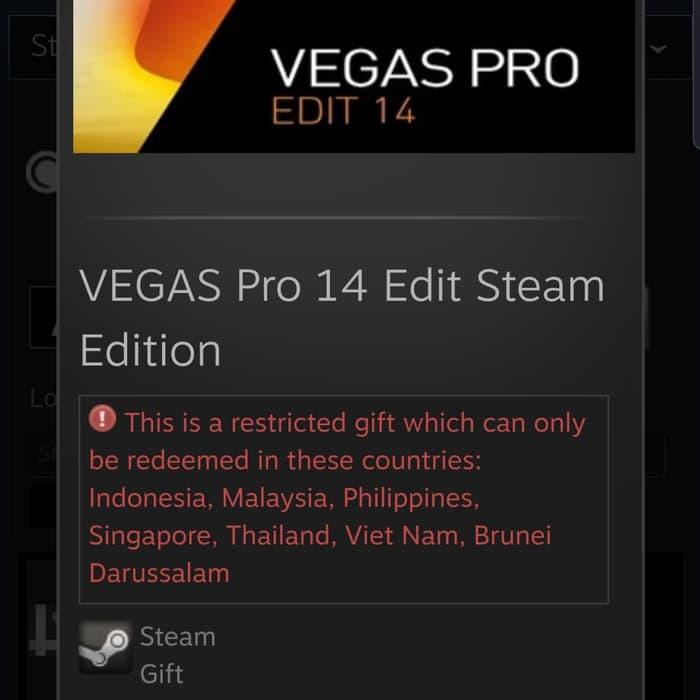Viewport: 700px width, 700px height.
Task: Click the "EDIT 14" orange text on banner
Action: click(343, 110)
